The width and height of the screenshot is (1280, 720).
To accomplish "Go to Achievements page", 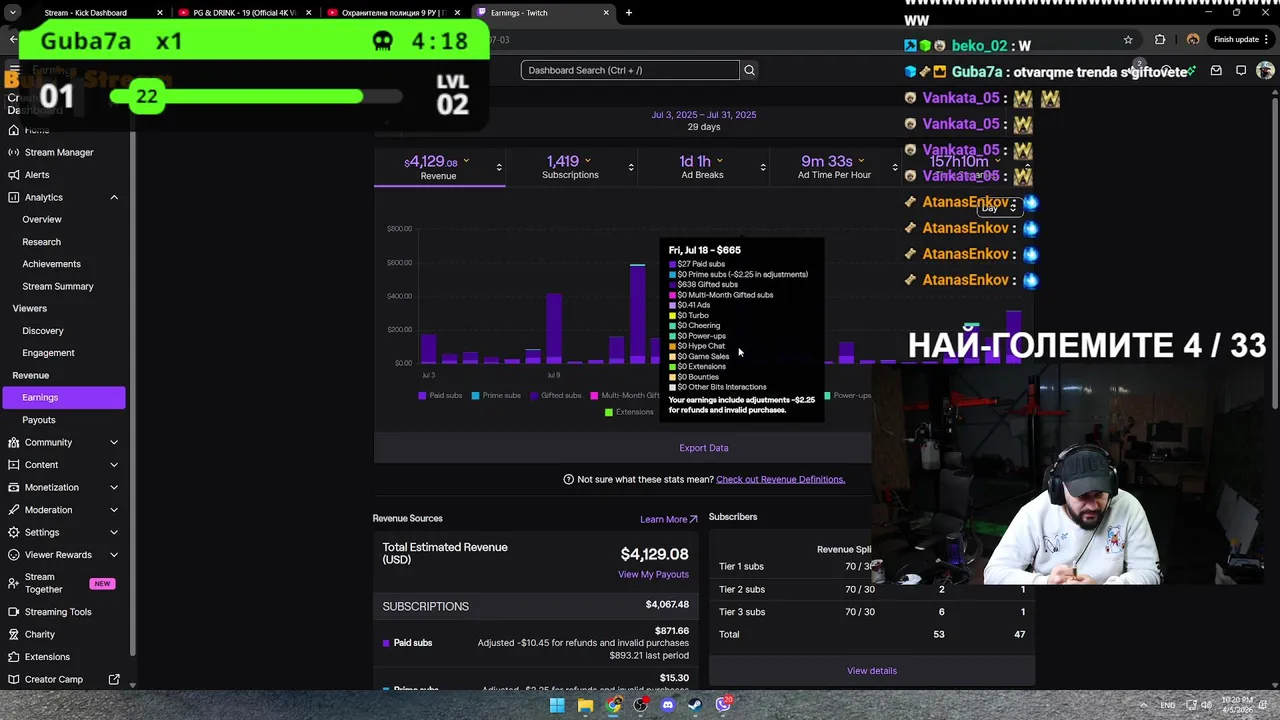I will tap(51, 264).
